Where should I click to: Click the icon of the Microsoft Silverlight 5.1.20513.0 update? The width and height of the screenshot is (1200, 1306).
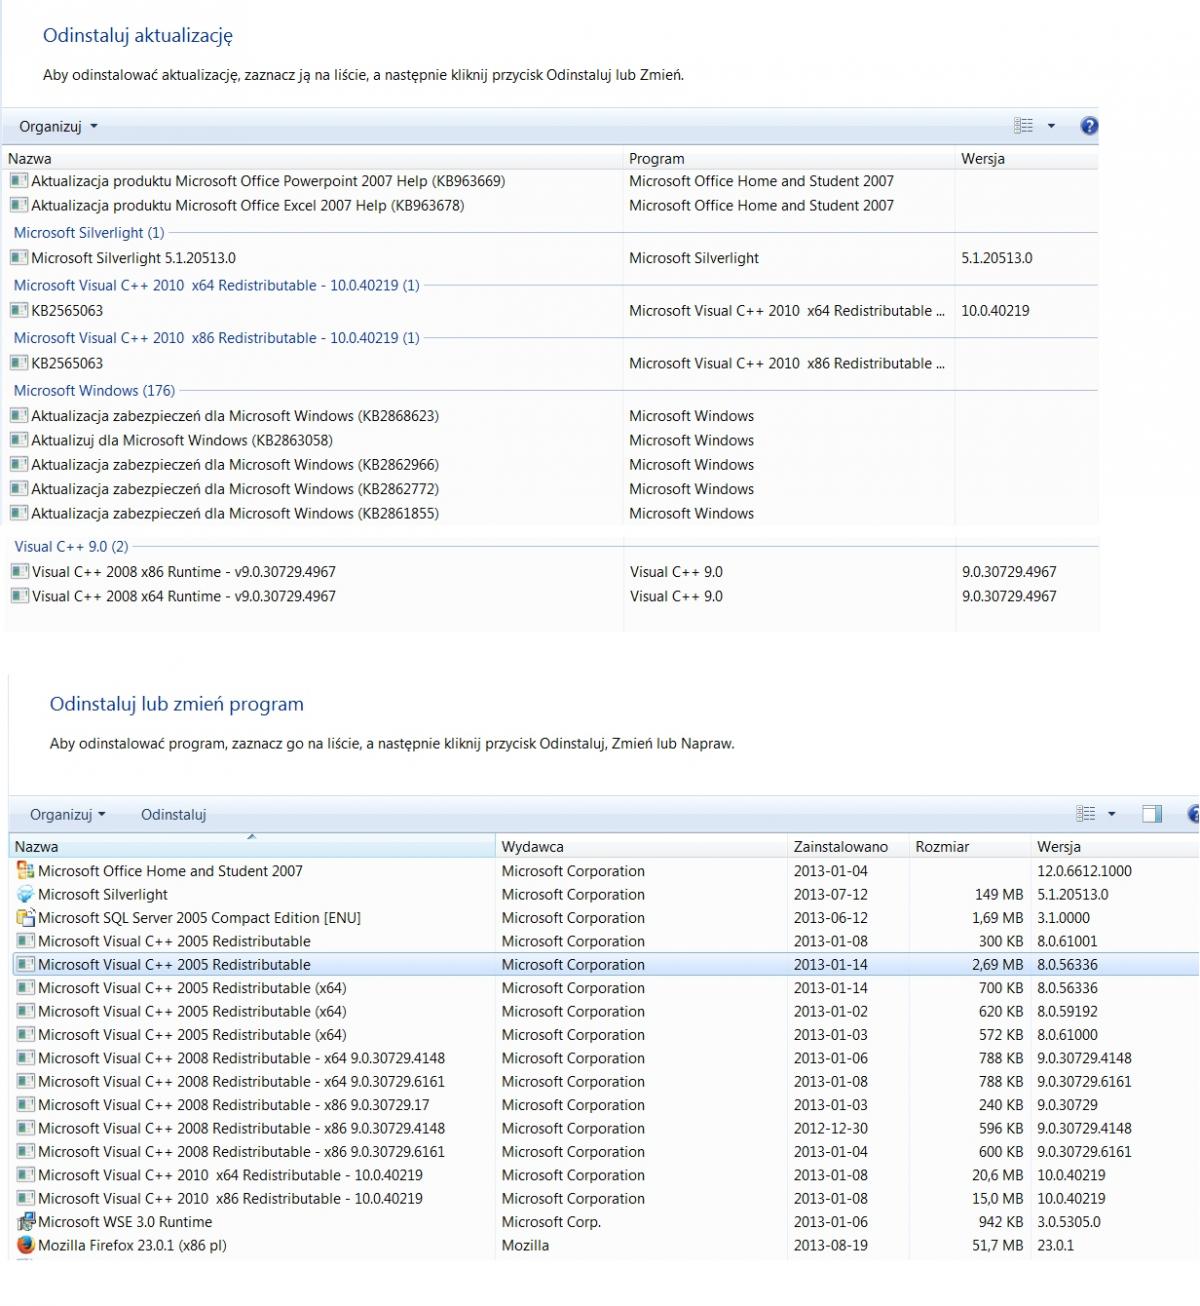(19, 258)
